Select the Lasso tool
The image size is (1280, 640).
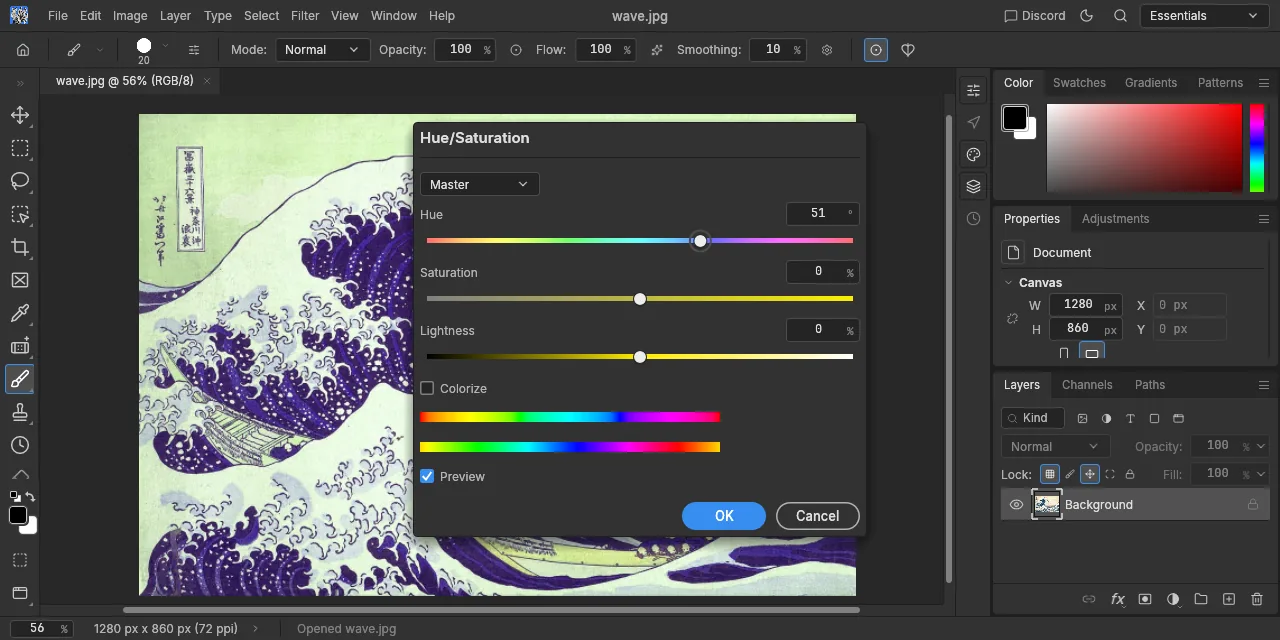(20, 181)
